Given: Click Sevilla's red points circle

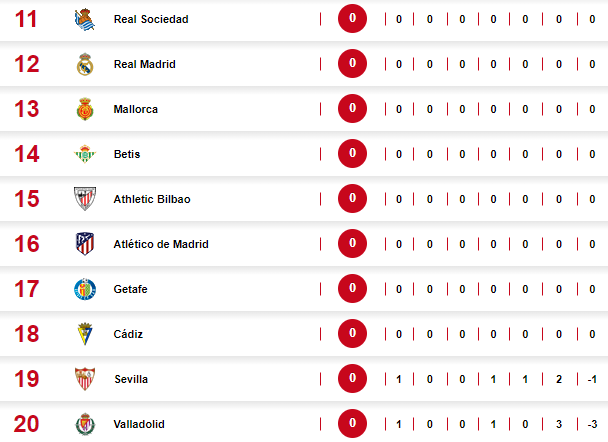Looking at the screenshot, I should (353, 379).
